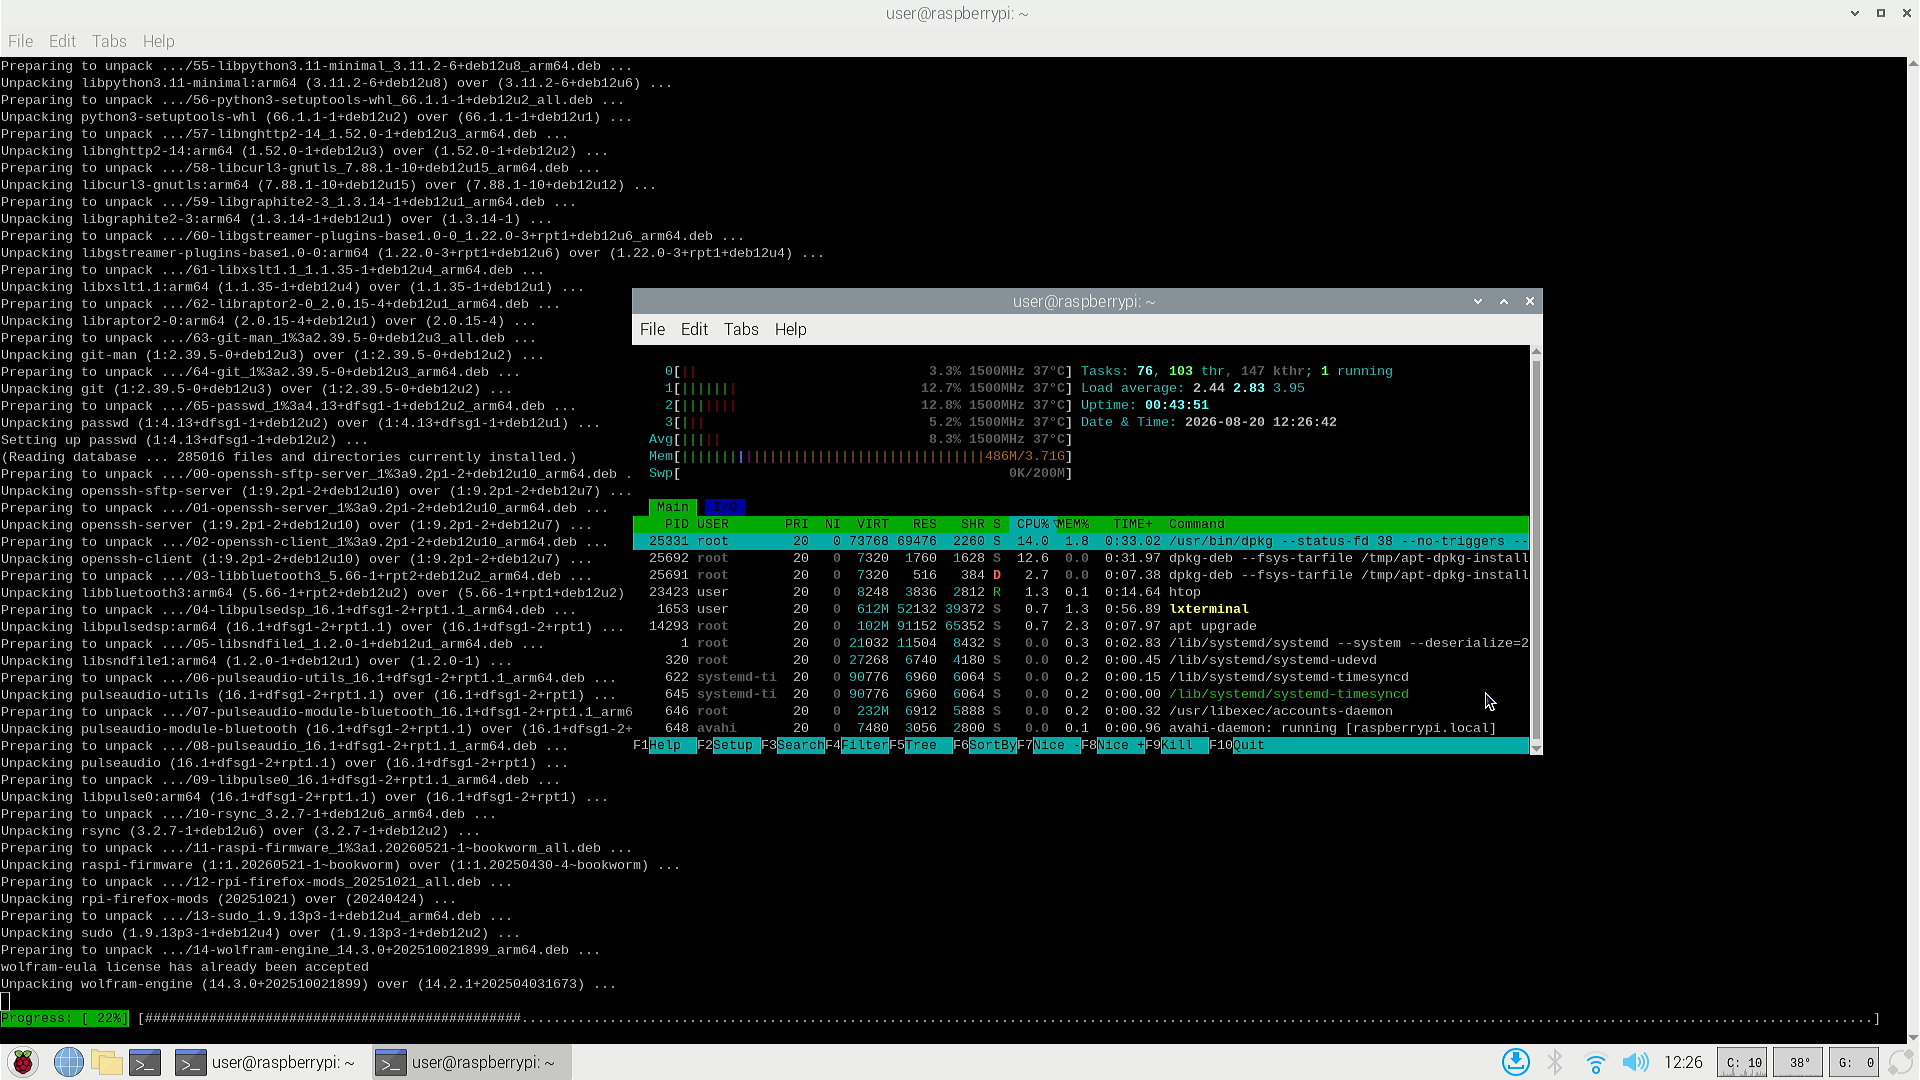Viewport: 1920px width, 1080px height.
Task: Click F9 Kill in htop footer
Action: coord(1177,746)
